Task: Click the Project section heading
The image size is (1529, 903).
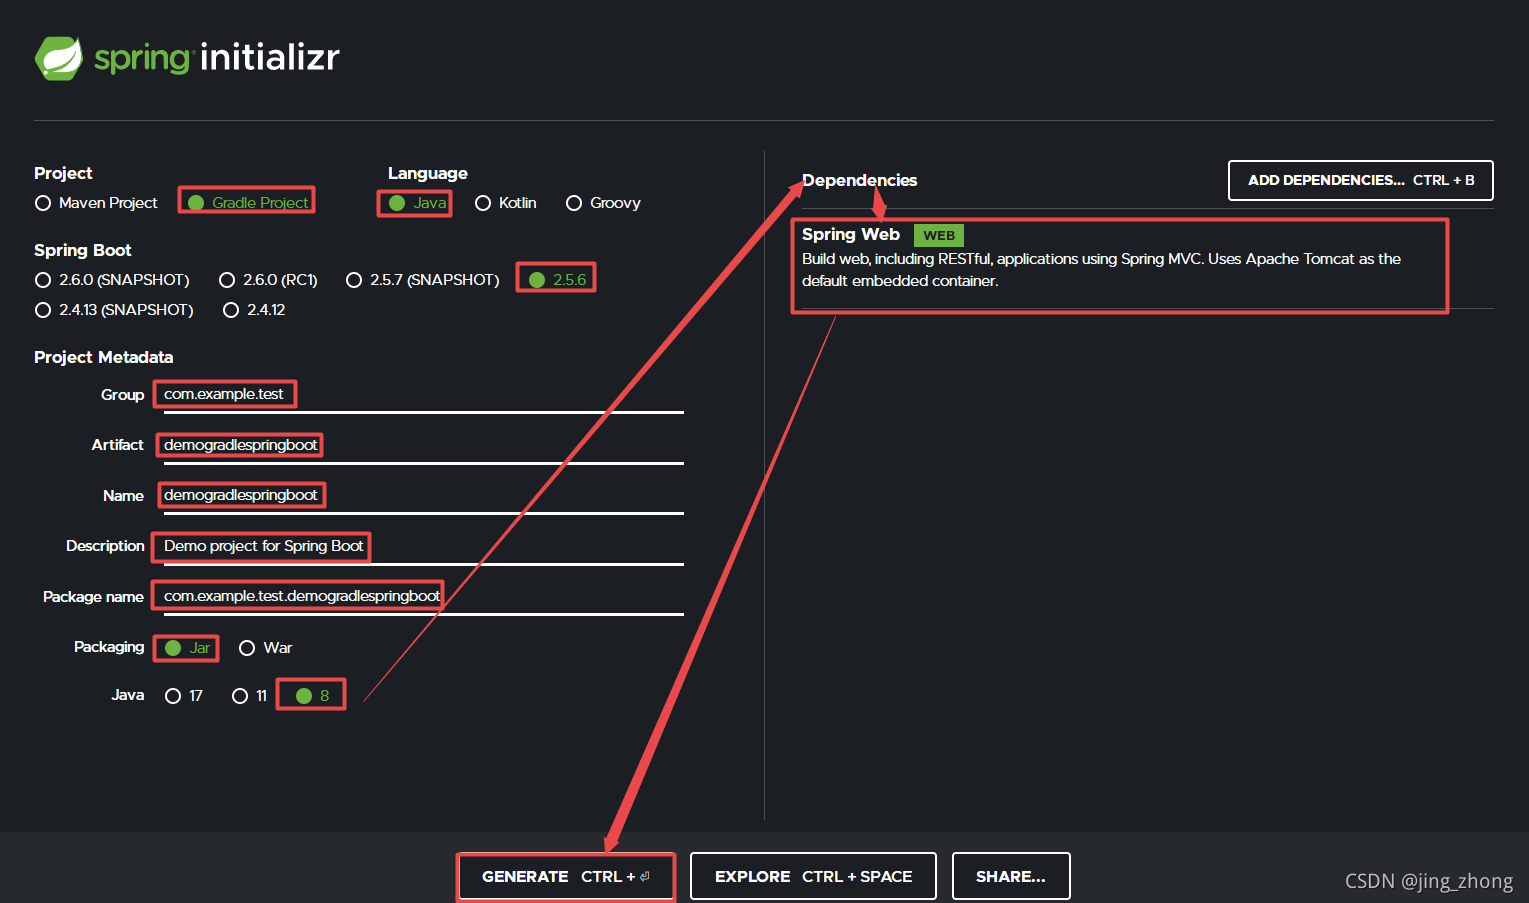Action: pyautogui.click(x=63, y=173)
